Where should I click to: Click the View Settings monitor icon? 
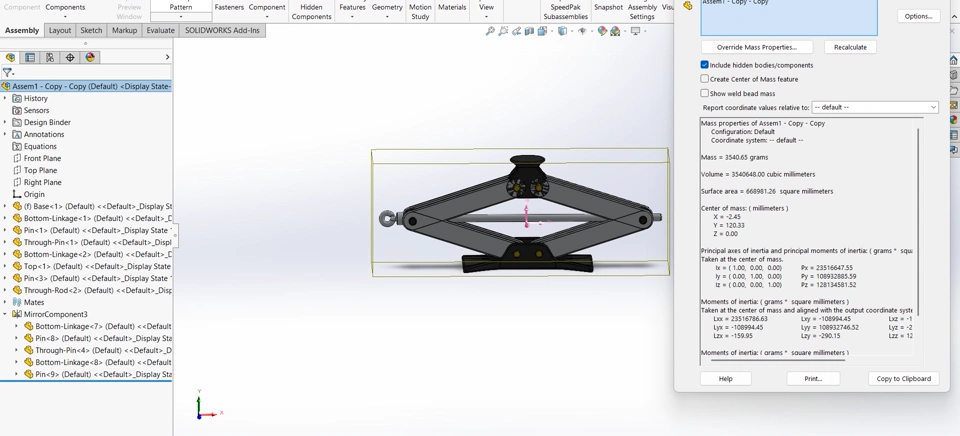636,31
